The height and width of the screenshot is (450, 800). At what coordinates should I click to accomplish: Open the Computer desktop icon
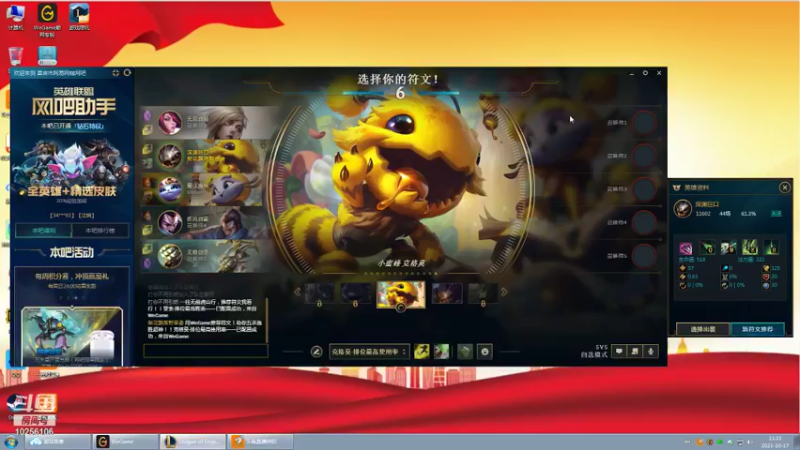(x=15, y=18)
